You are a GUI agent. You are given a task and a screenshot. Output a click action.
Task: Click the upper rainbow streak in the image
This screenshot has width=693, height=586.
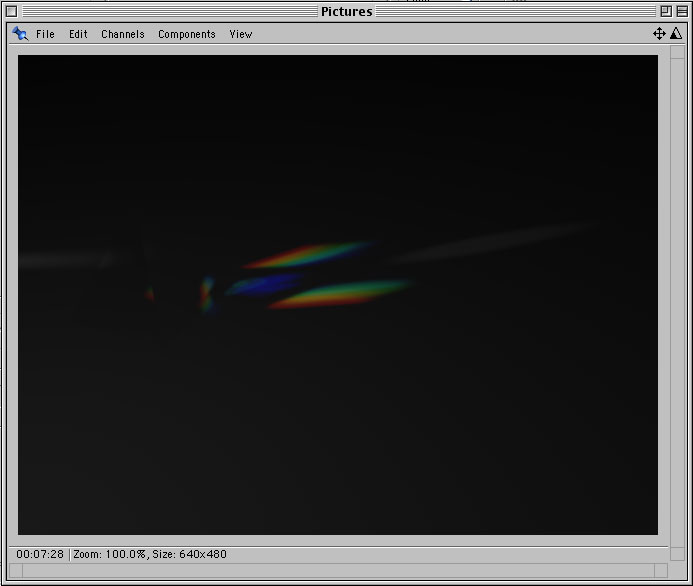[312, 255]
